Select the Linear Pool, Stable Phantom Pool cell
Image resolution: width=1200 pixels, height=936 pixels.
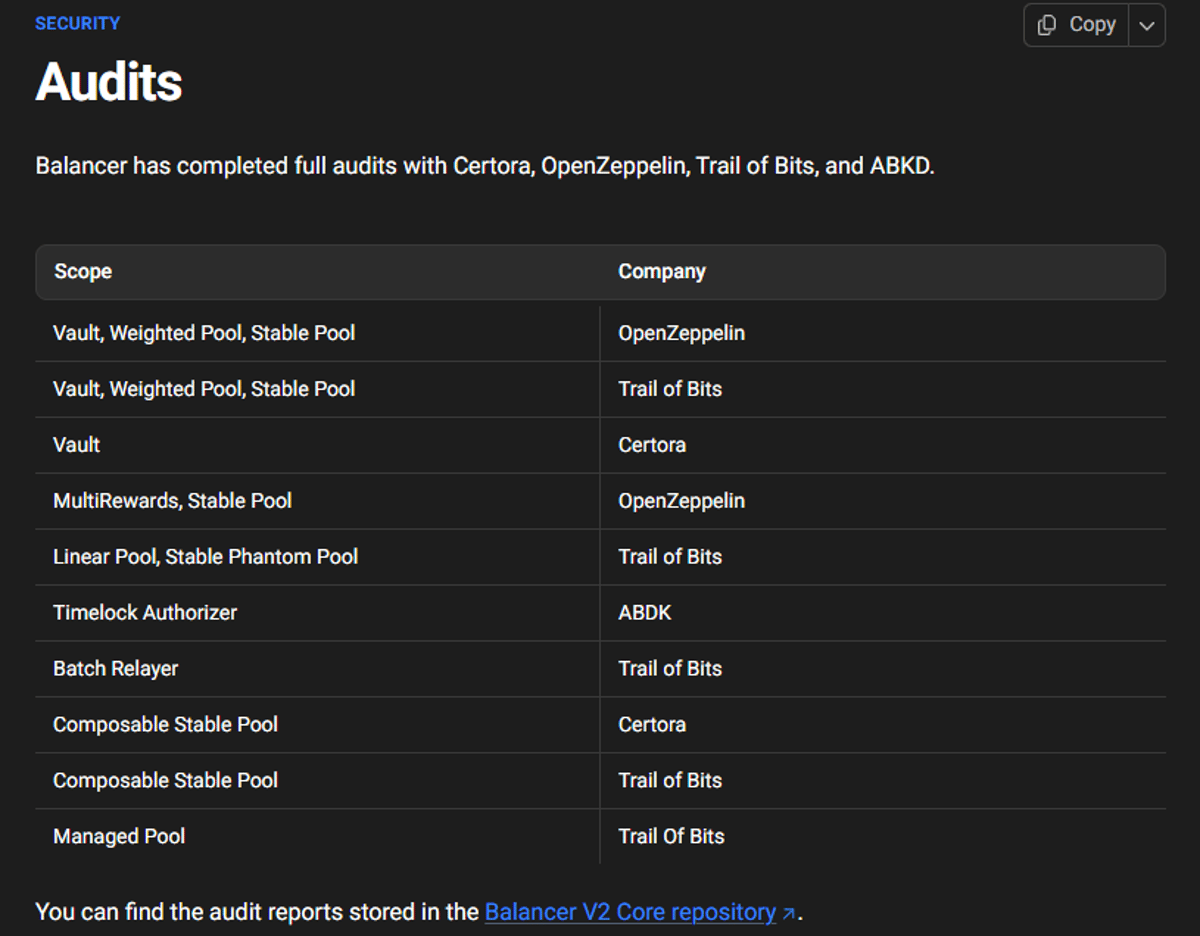tap(205, 557)
